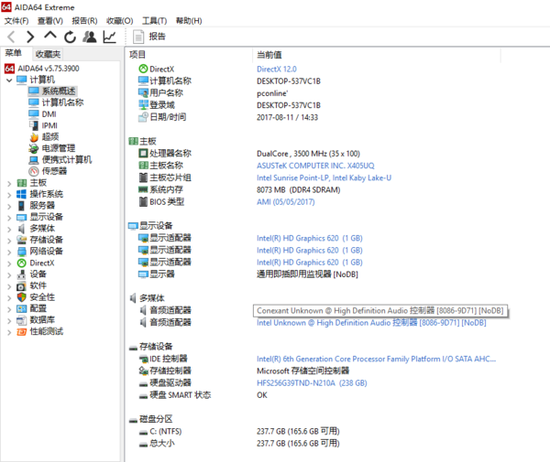Select the 传感器 gauge icon
The image size is (550, 462).
34,171
